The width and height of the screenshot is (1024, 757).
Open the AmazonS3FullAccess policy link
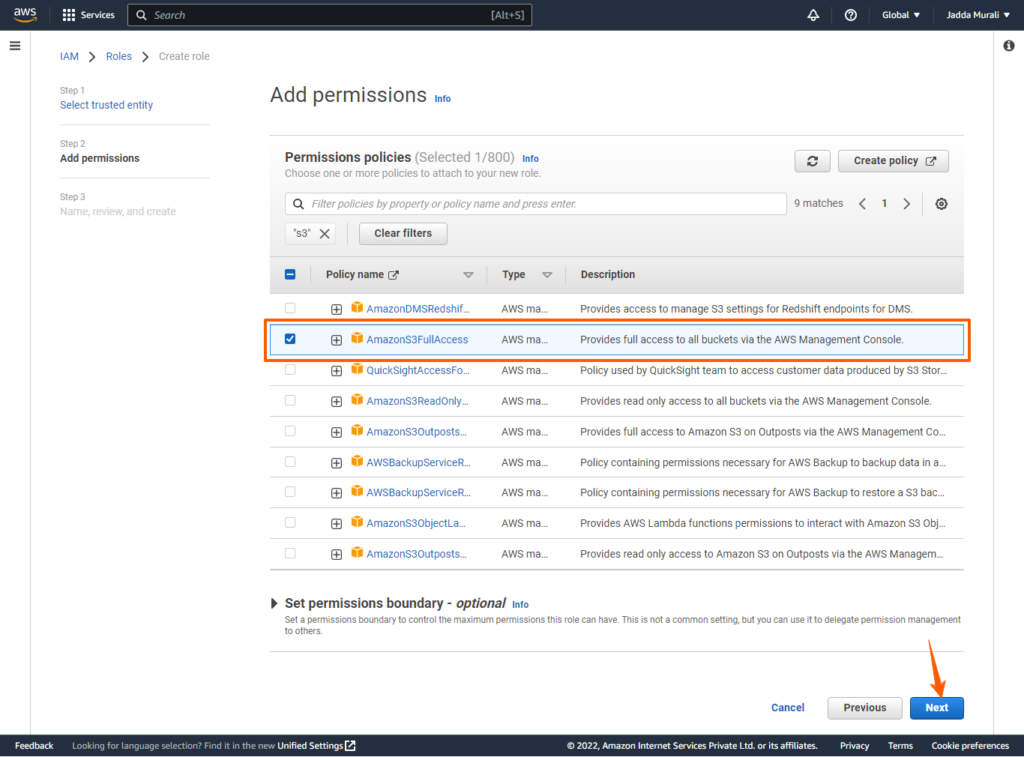point(417,340)
